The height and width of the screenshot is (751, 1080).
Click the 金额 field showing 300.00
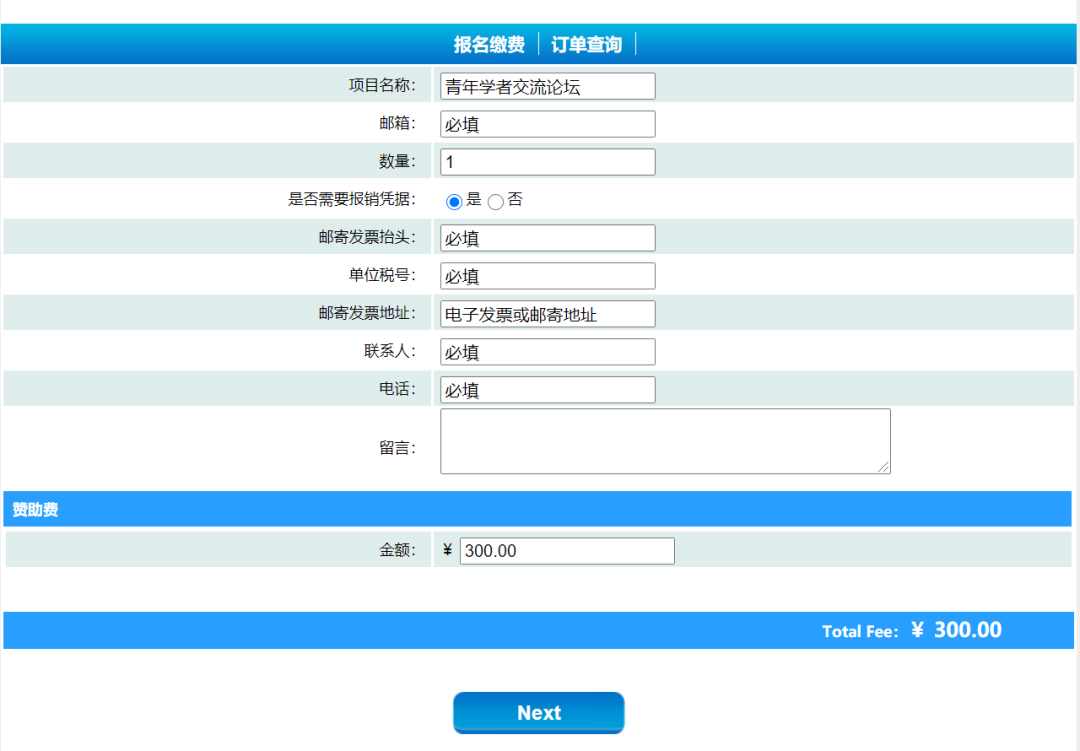[x=566, y=550]
